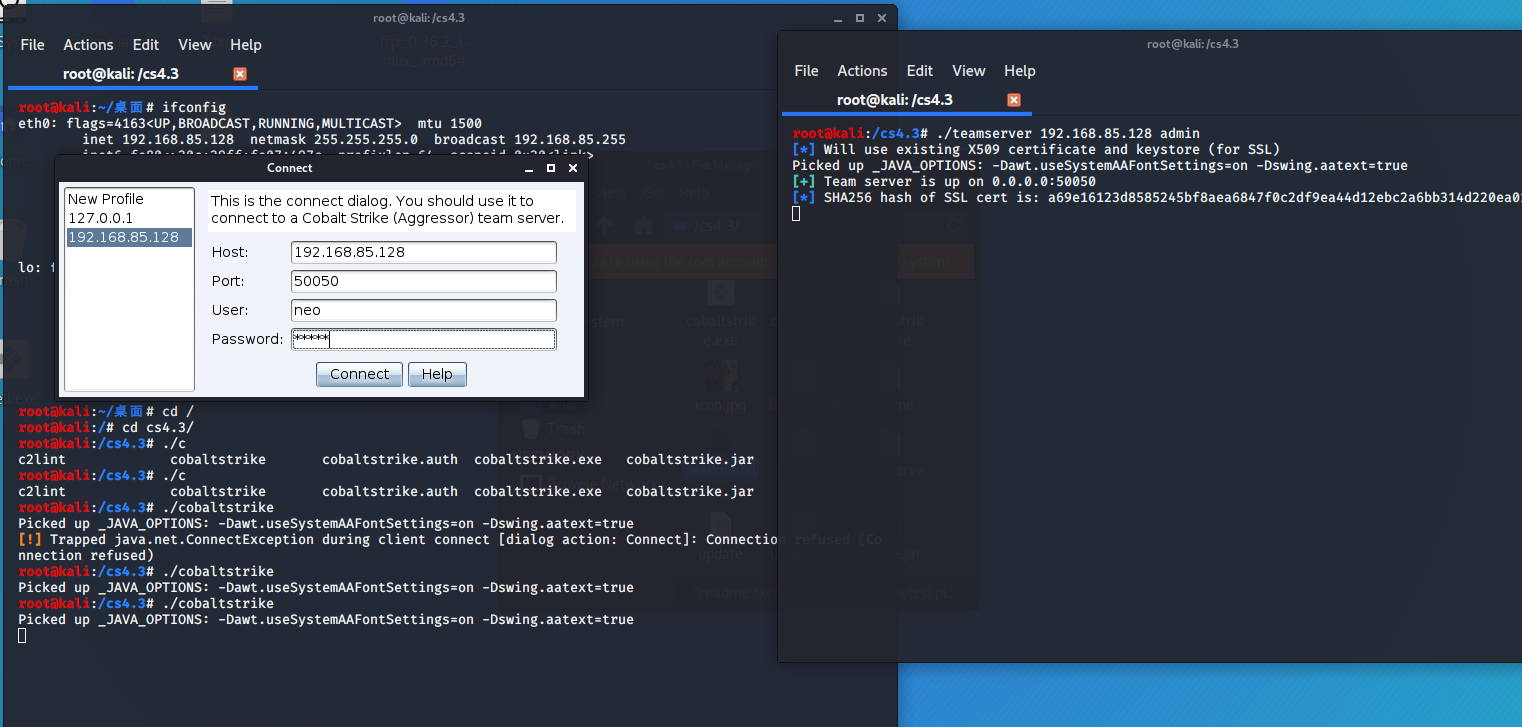Select right terminal tab root@kali: /cs4.3
This screenshot has width=1522, height=727.
[895, 100]
